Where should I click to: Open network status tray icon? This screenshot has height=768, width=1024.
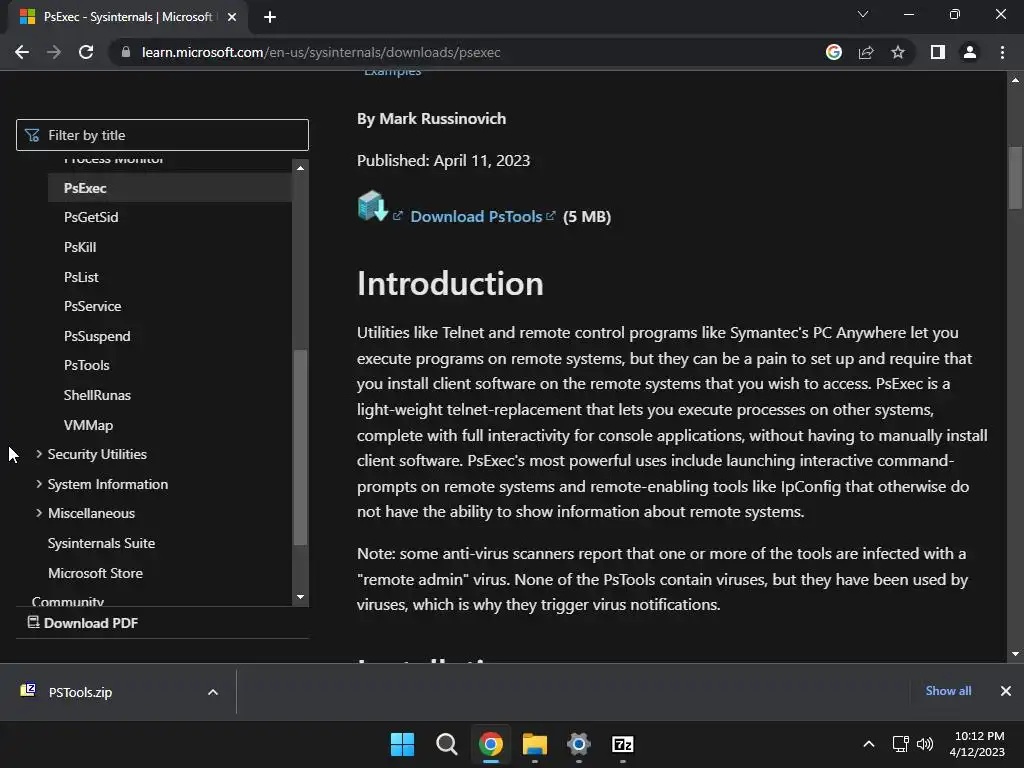[x=901, y=744]
